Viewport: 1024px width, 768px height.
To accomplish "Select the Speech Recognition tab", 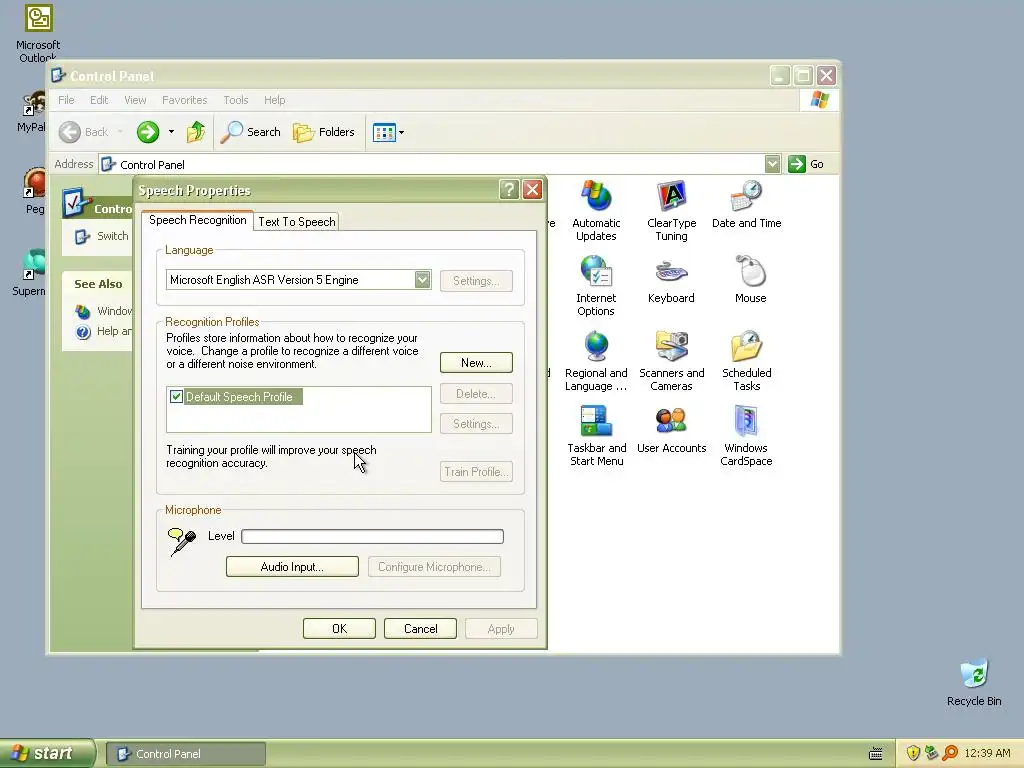I will [197, 220].
